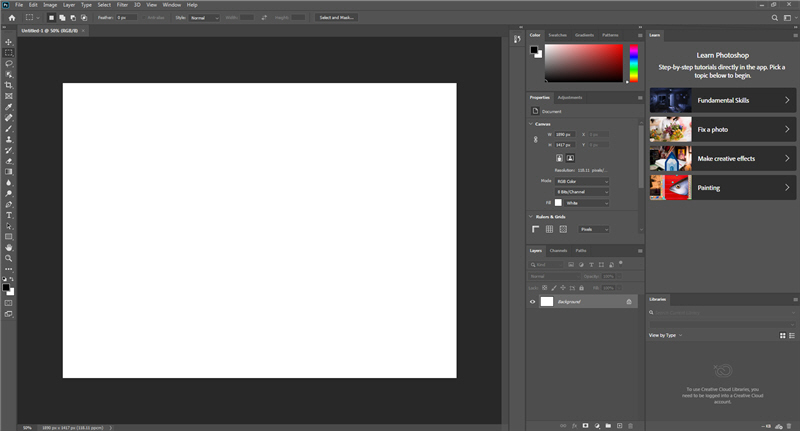Image resolution: width=800 pixels, height=431 pixels.
Task: Toggle rulers icon in Rulers & Grids
Action: coord(535,229)
